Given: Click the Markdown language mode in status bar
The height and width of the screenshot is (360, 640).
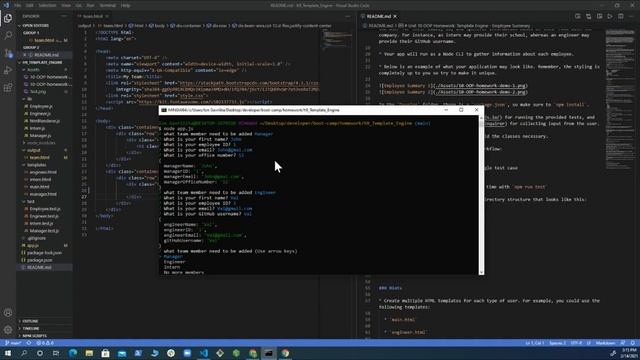Looking at the screenshot, I should (605, 343).
